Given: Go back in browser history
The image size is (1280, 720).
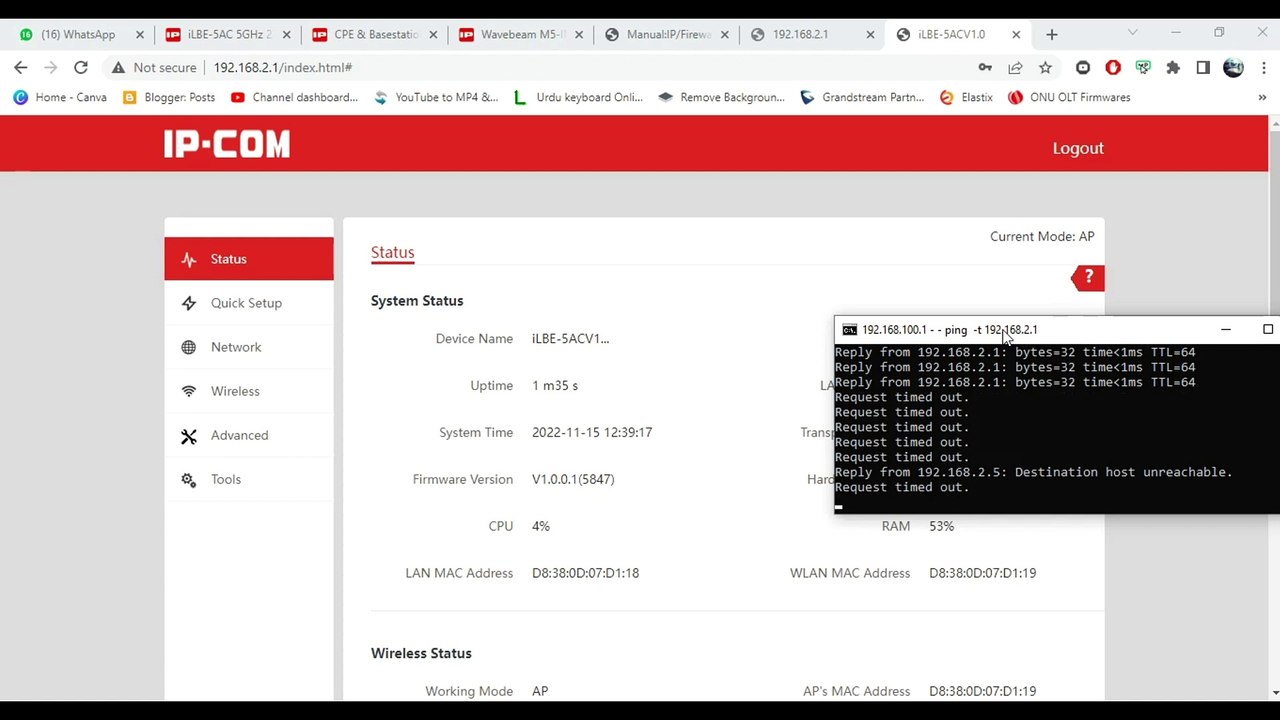Looking at the screenshot, I should pos(21,67).
